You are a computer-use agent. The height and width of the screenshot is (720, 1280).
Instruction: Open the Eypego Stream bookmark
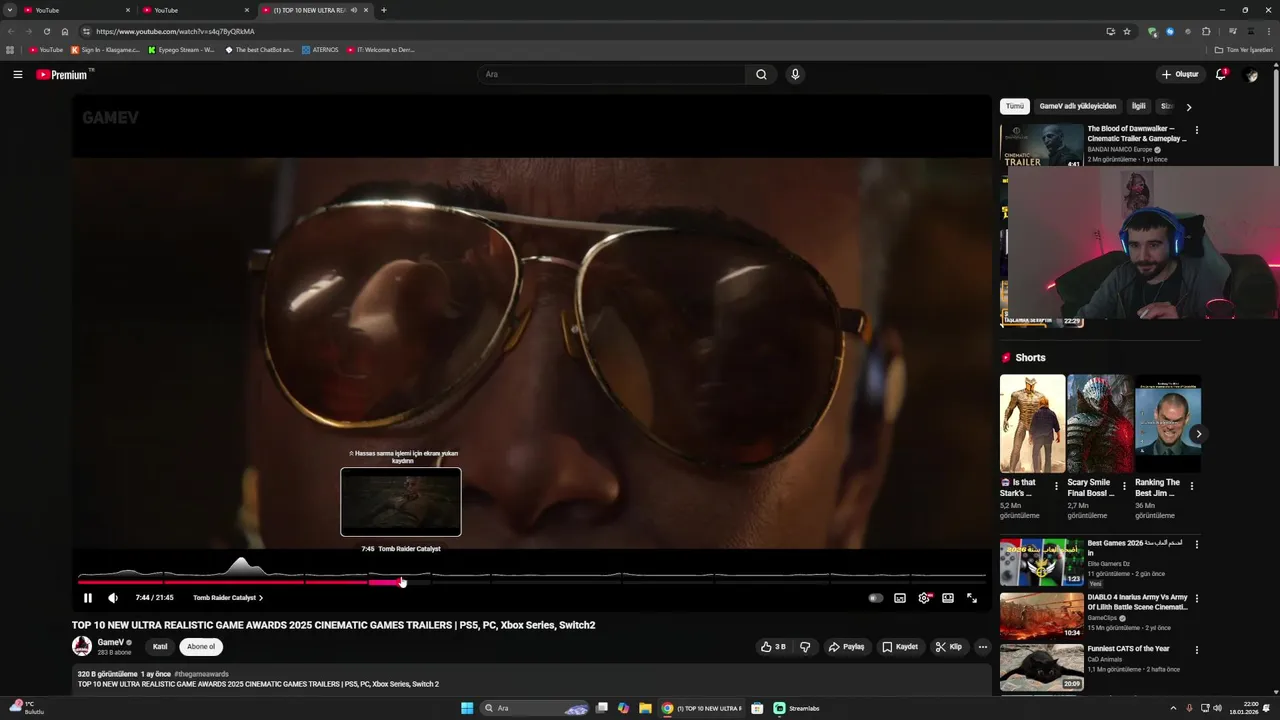(x=181, y=49)
